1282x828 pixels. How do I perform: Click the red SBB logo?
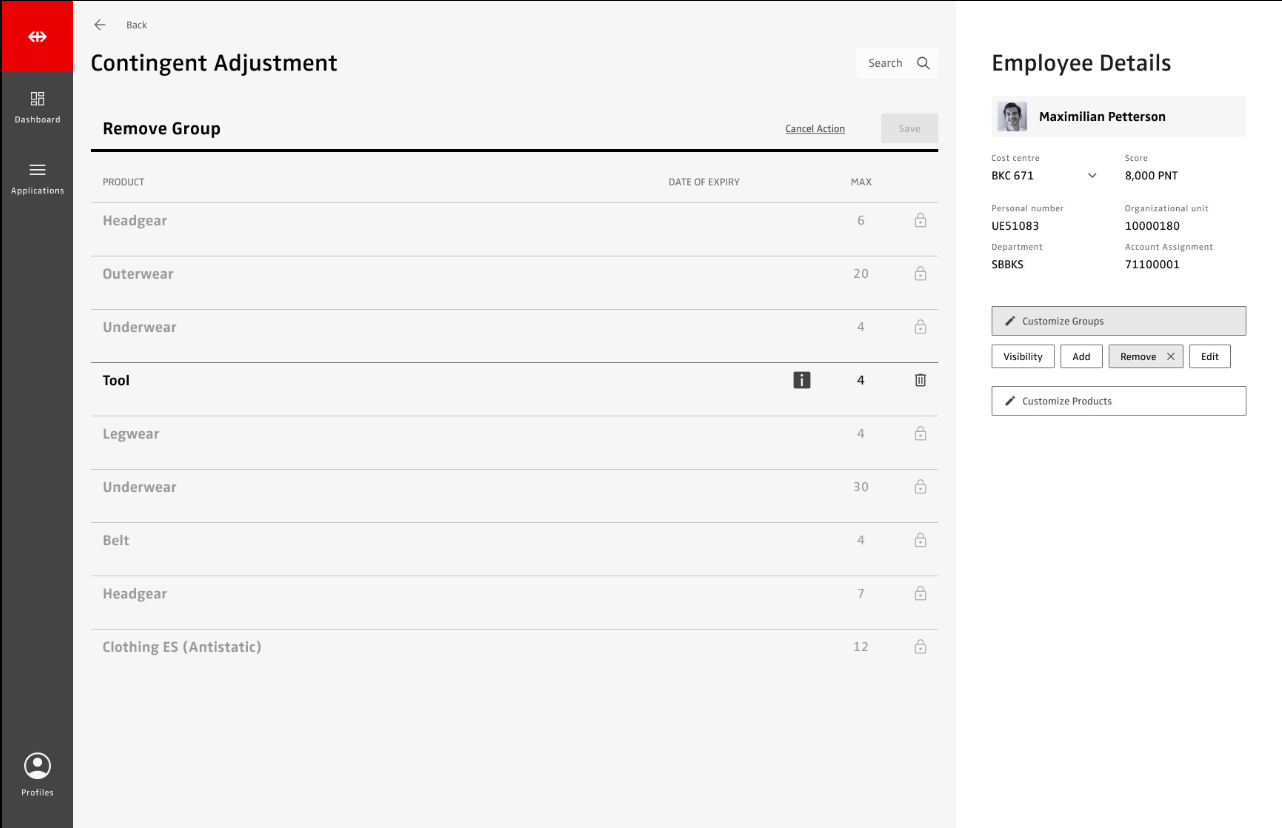[37, 37]
